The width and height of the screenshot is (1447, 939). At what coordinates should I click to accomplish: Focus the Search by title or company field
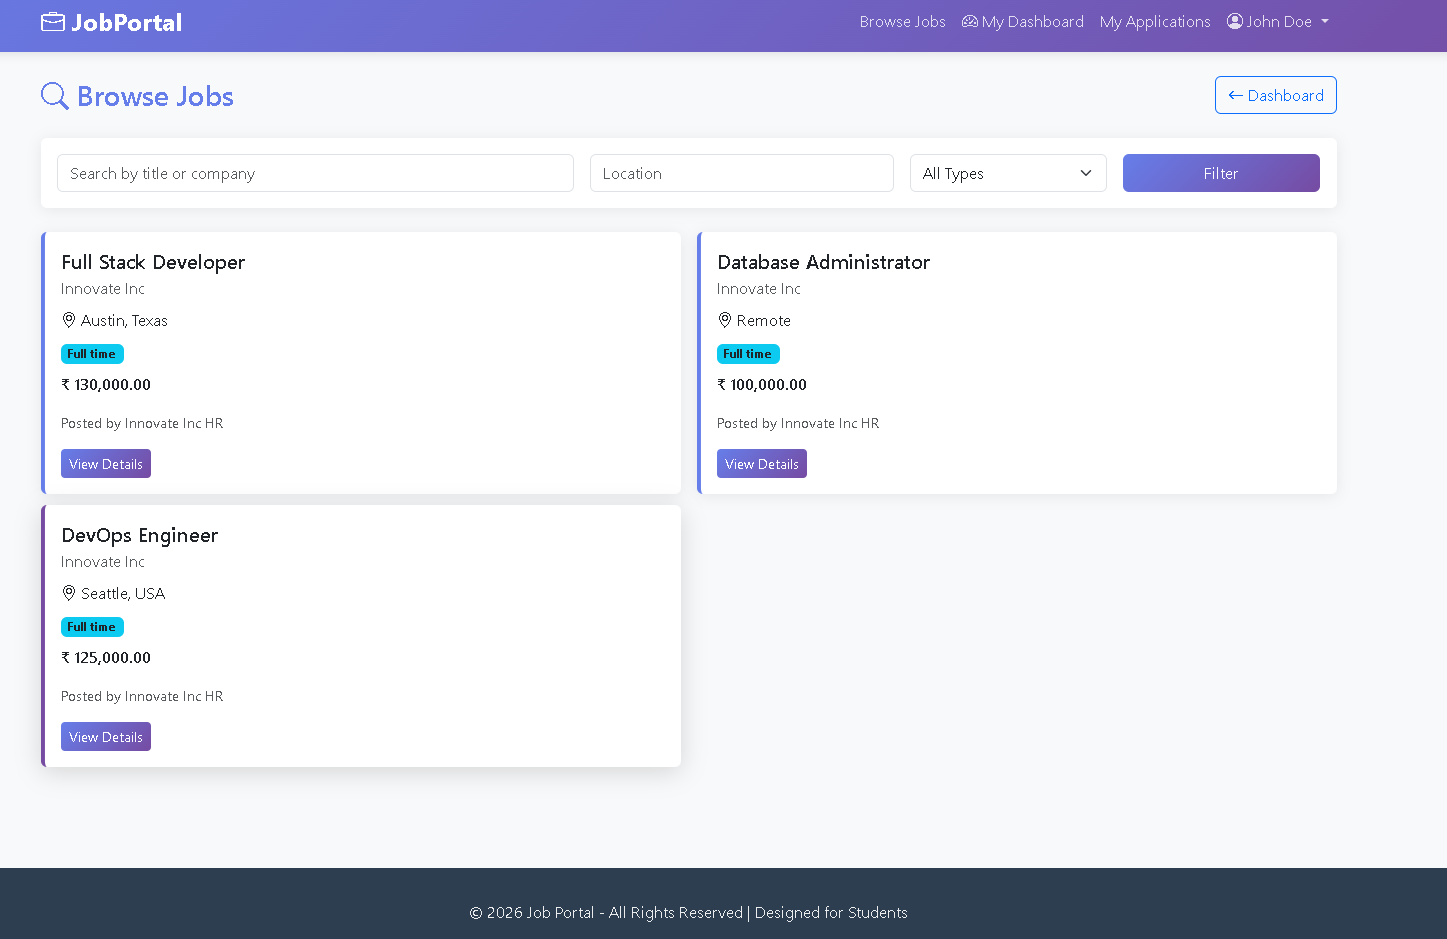[315, 173]
